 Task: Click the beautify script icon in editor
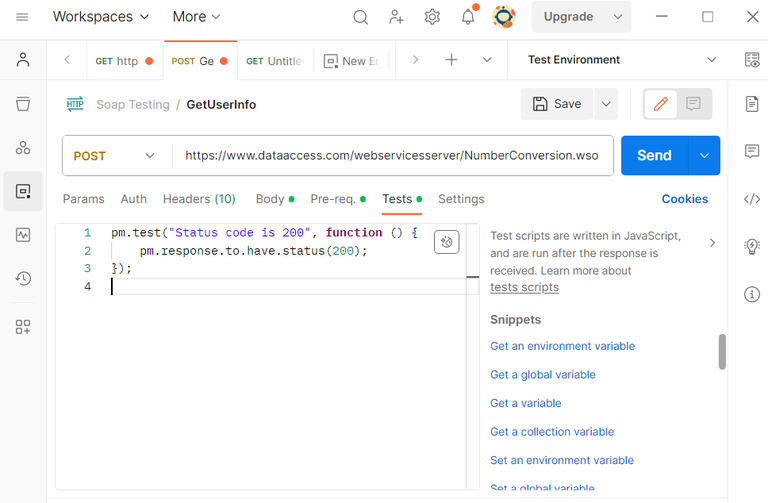click(x=447, y=241)
